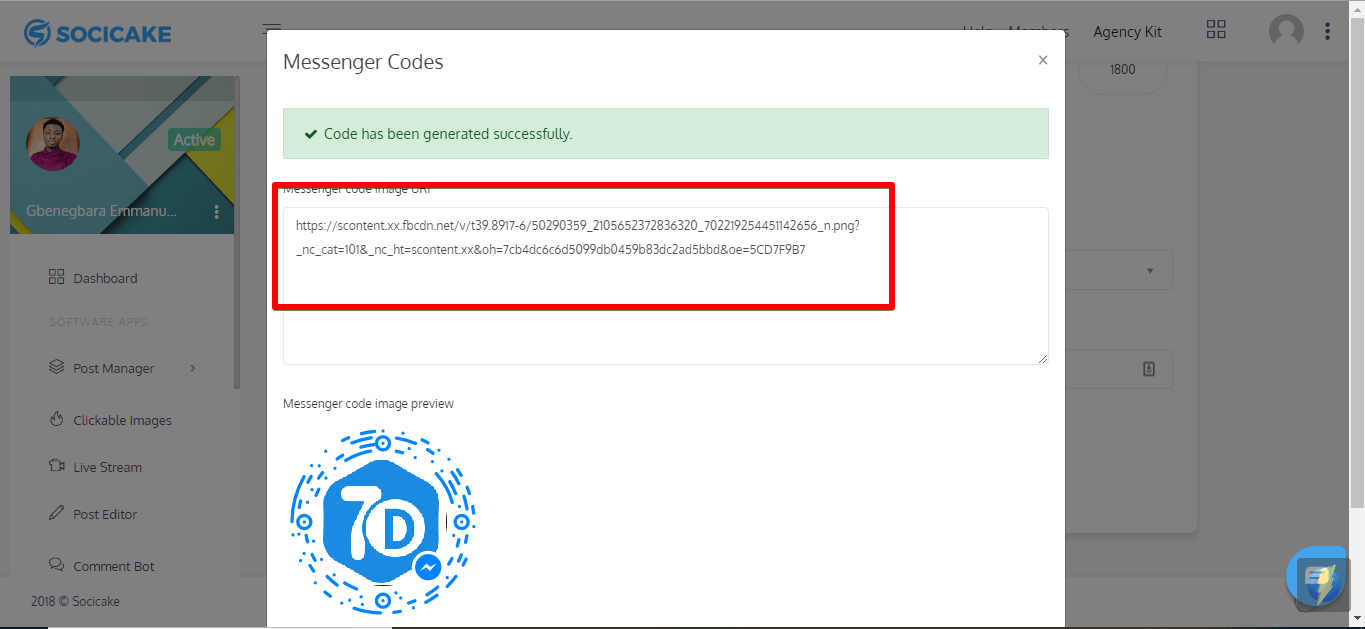Click the Messenger code image preview
Screen dimensions: 1365x629
[x=383, y=520]
